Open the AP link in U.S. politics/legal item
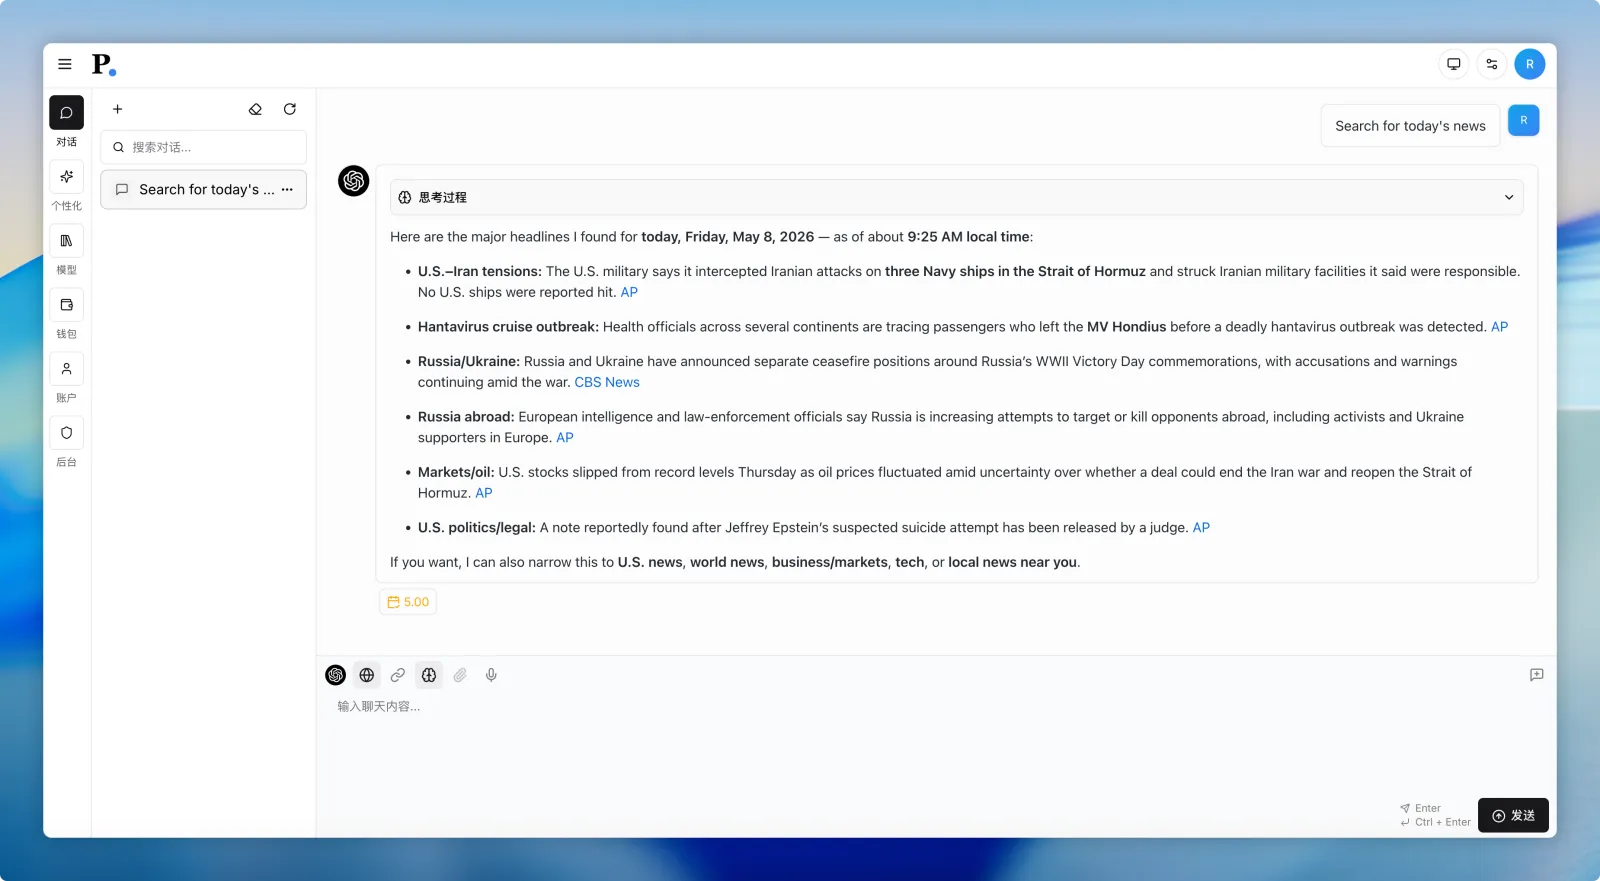 click(x=1201, y=528)
